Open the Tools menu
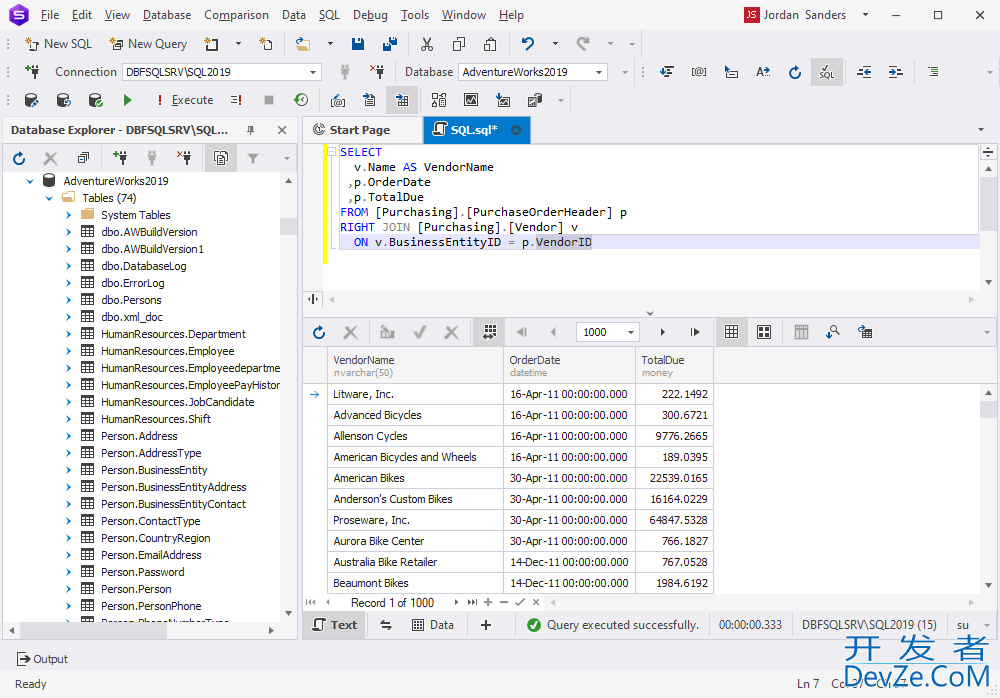 click(x=415, y=15)
